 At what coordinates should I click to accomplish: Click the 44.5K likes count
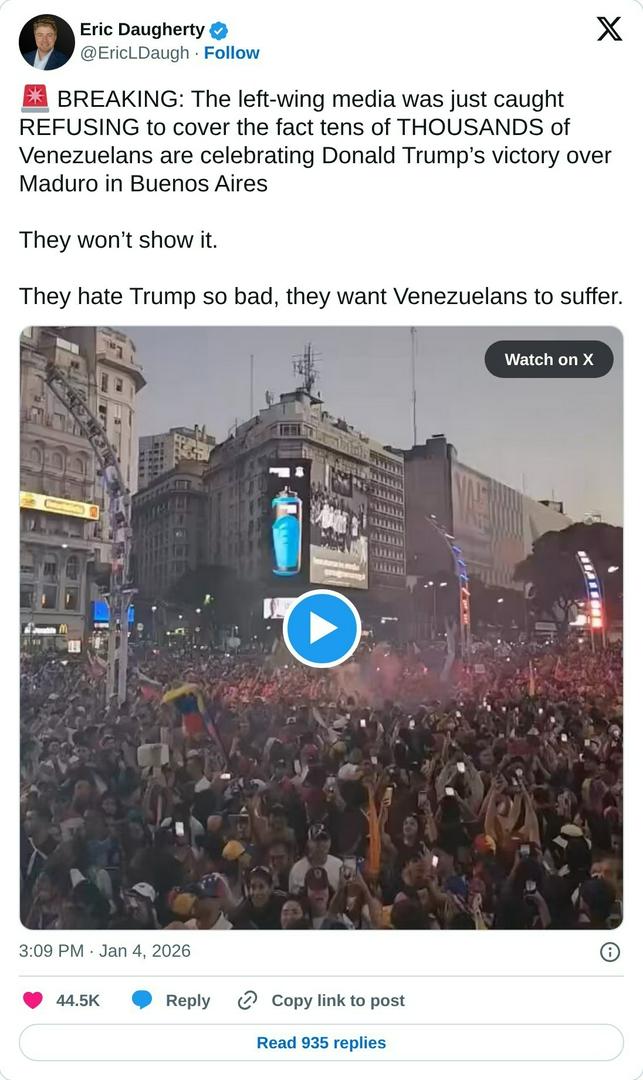[78, 1000]
